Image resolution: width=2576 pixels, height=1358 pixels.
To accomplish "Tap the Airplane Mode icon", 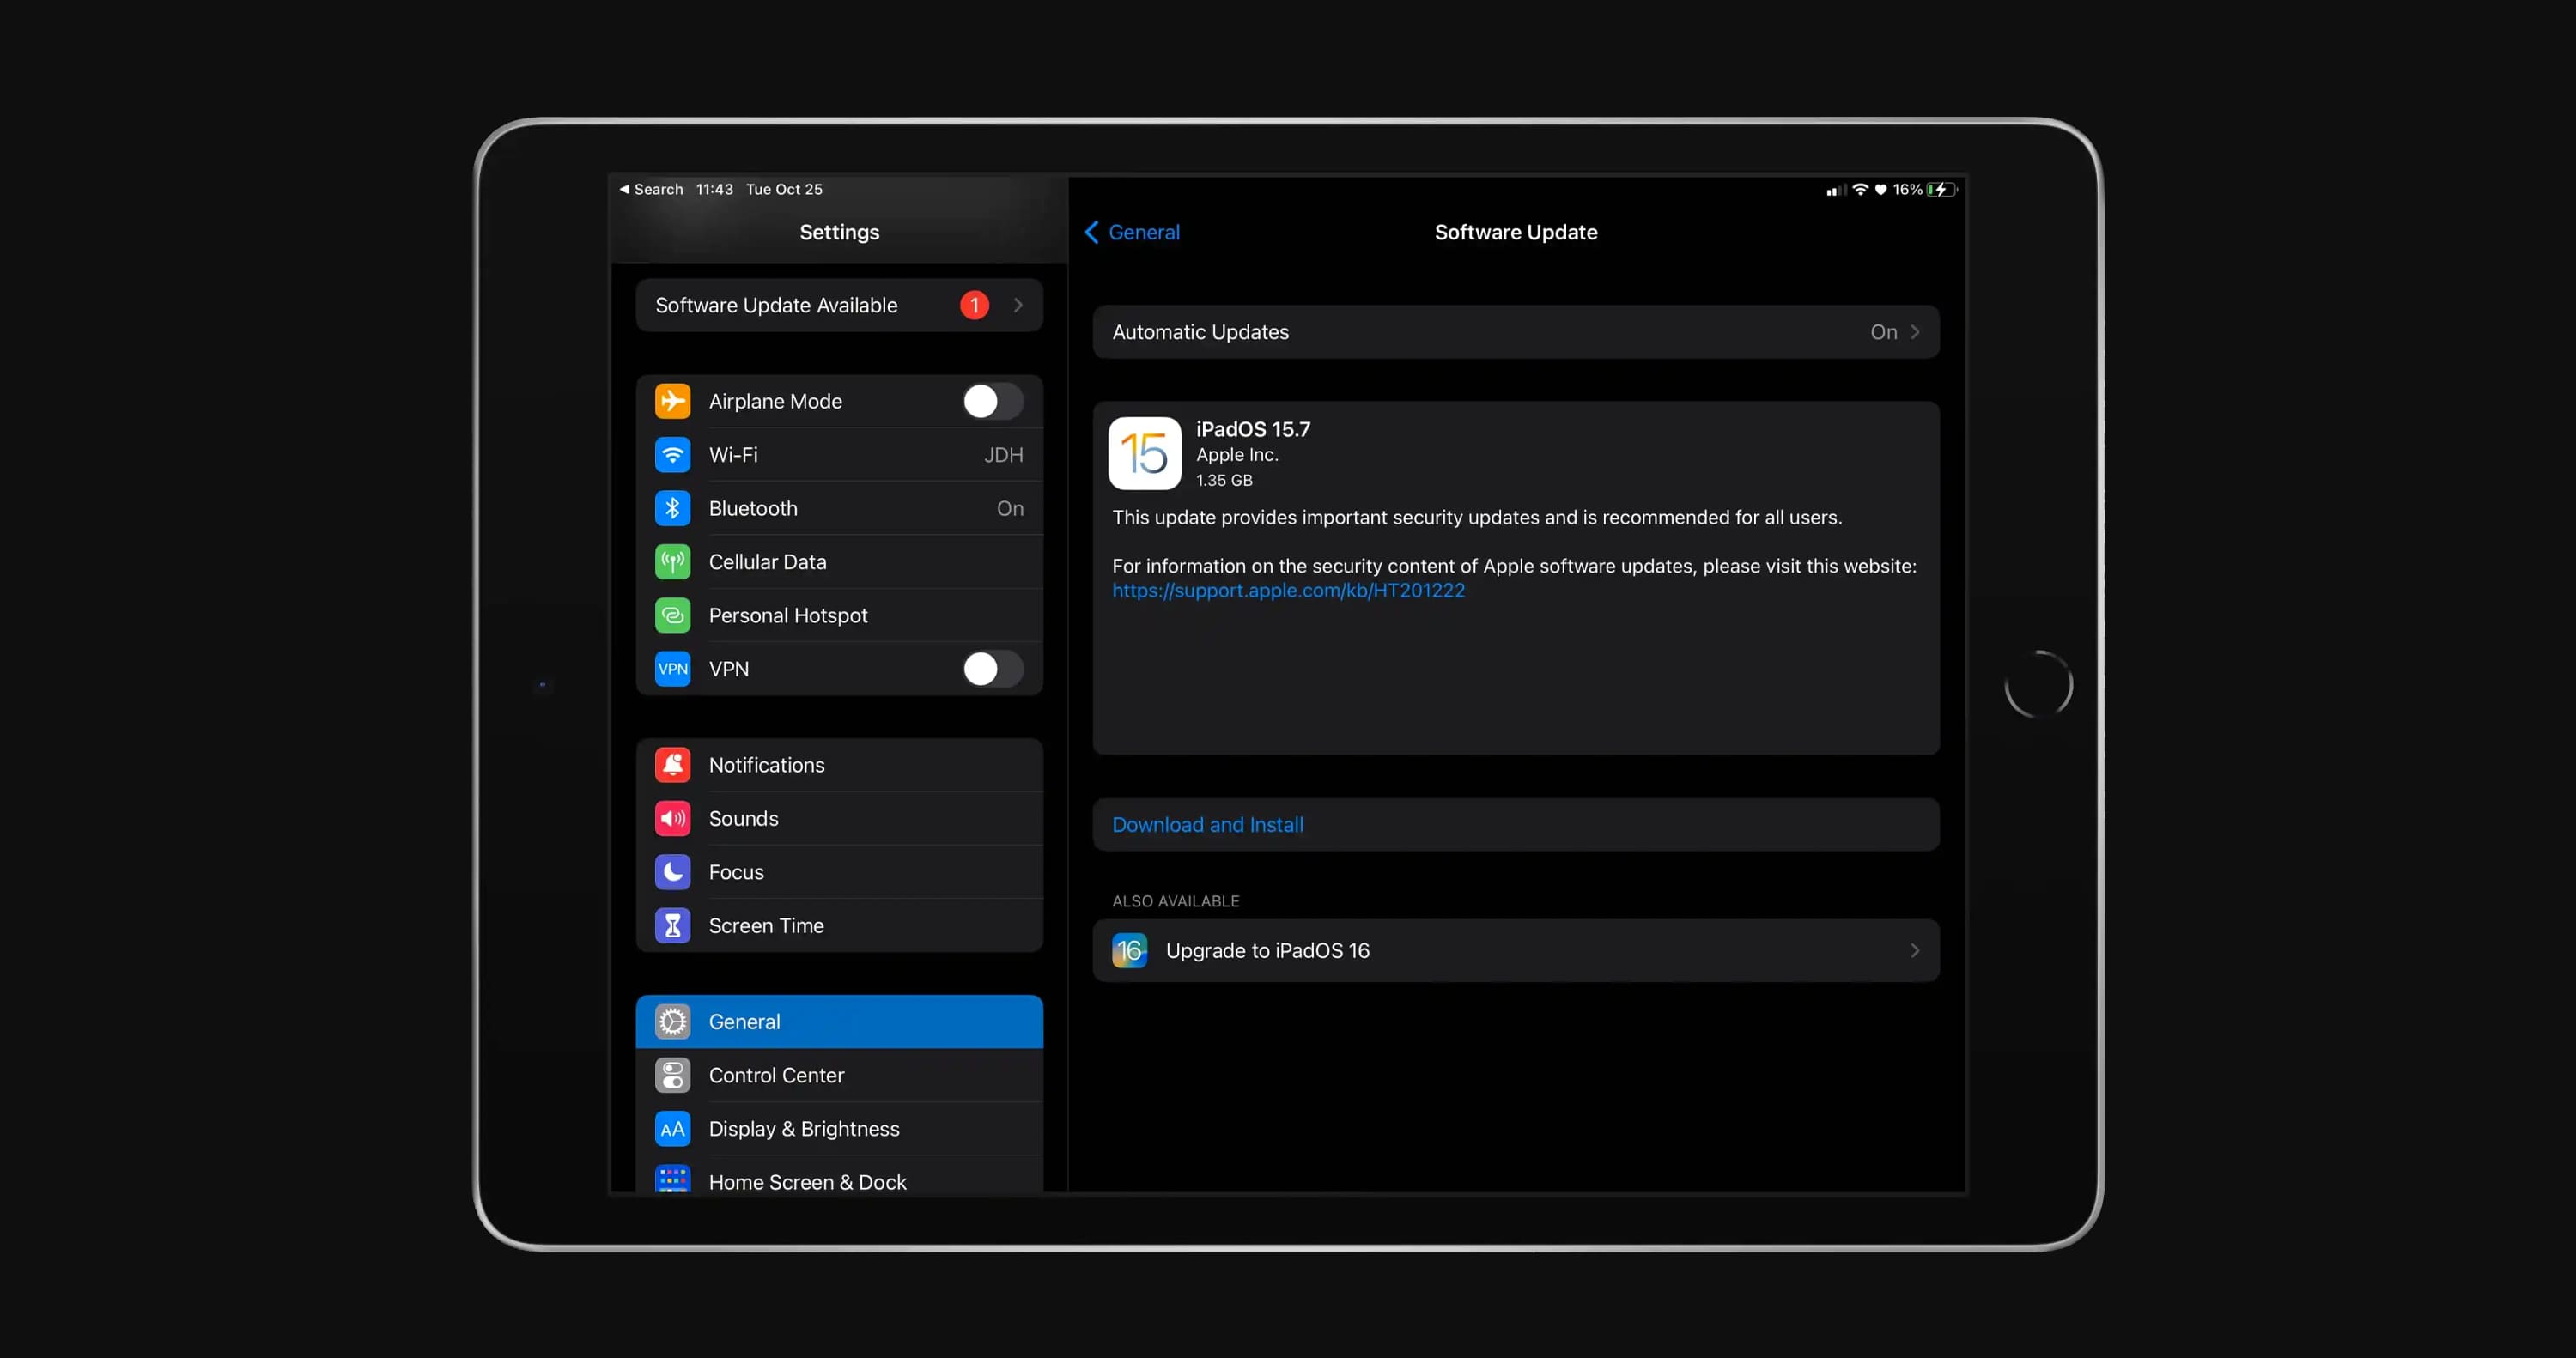I will click(x=673, y=400).
